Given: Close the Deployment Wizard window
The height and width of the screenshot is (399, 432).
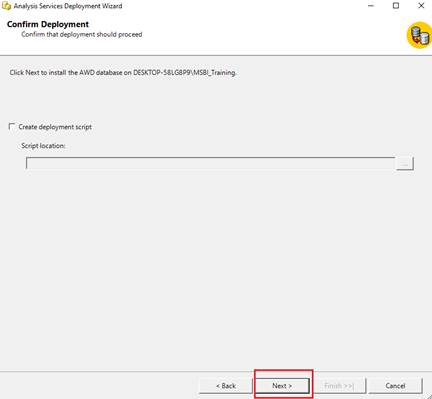Looking at the screenshot, I should click(x=421, y=6).
